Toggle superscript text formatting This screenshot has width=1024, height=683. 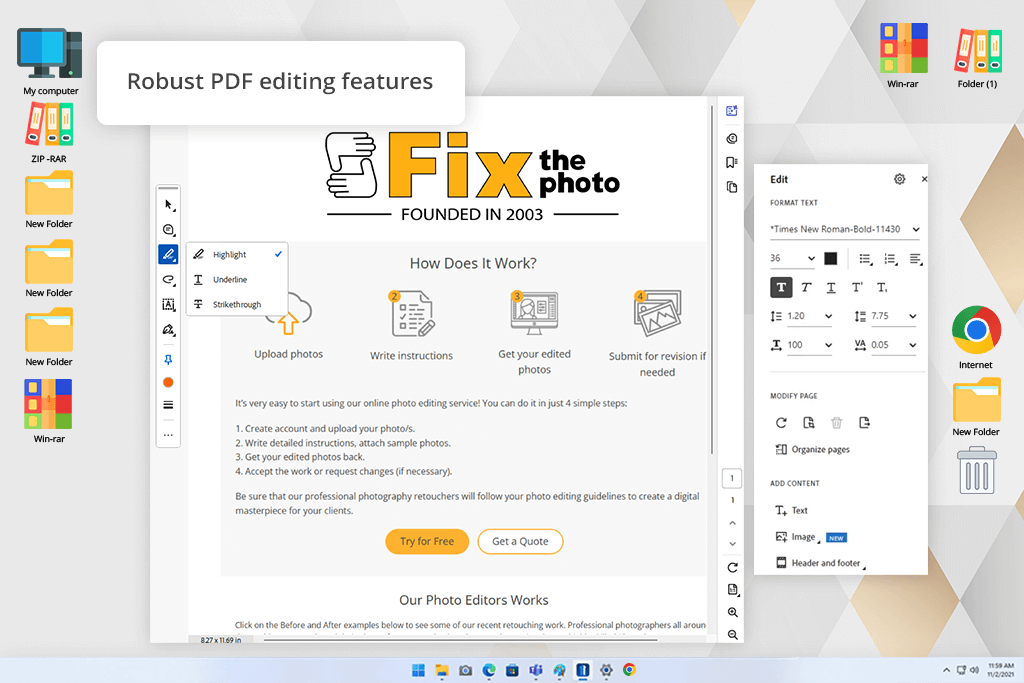(x=857, y=287)
